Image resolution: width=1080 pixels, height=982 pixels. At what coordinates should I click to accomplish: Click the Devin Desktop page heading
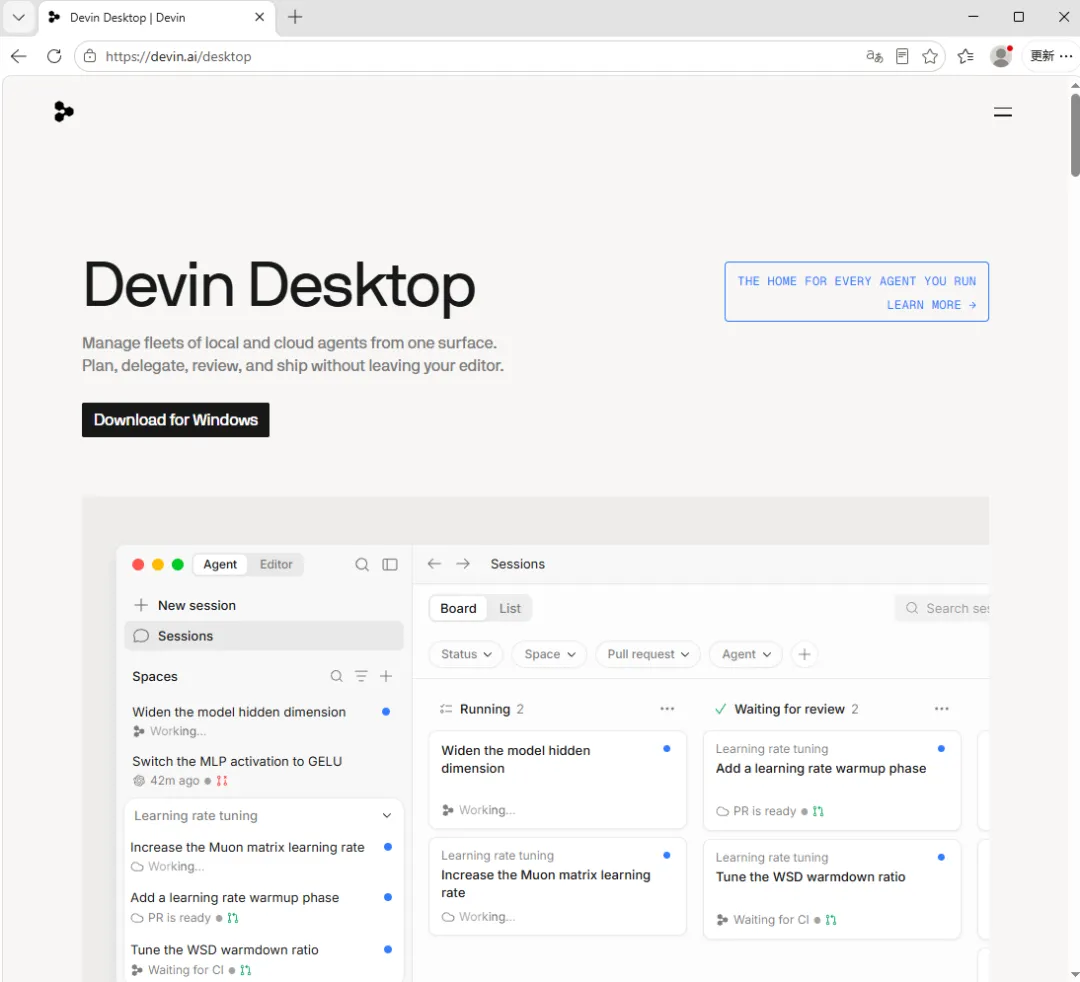pos(279,285)
